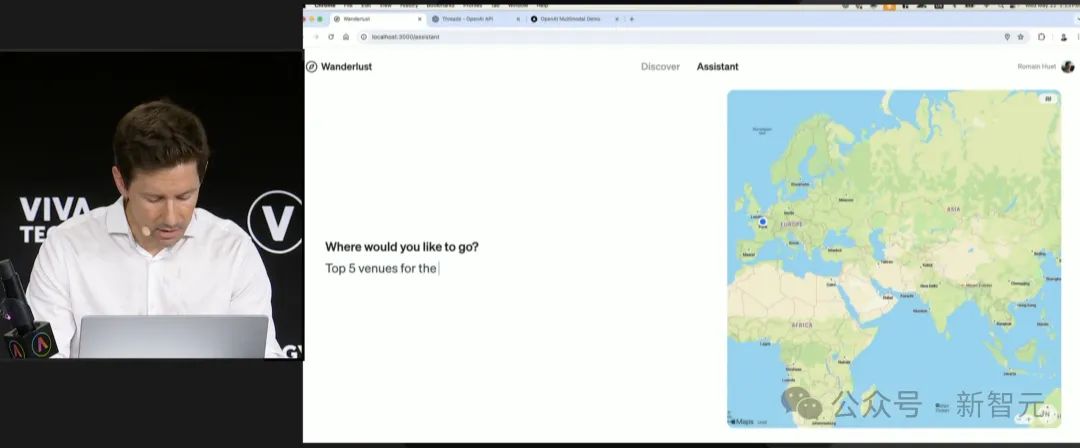Screen dimensions: 1080x448
Task: Open the OpenAI Multimodal Demo browser tab
Action: click(570, 19)
